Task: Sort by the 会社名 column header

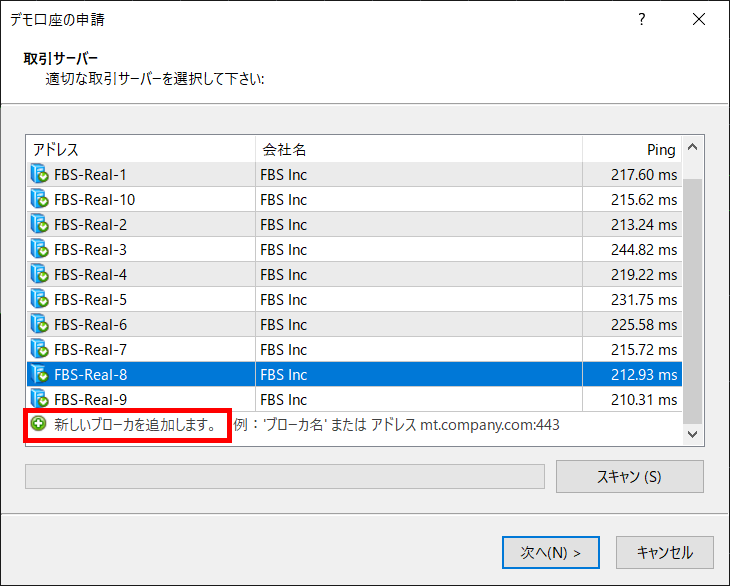Action: pyautogui.click(x=419, y=149)
